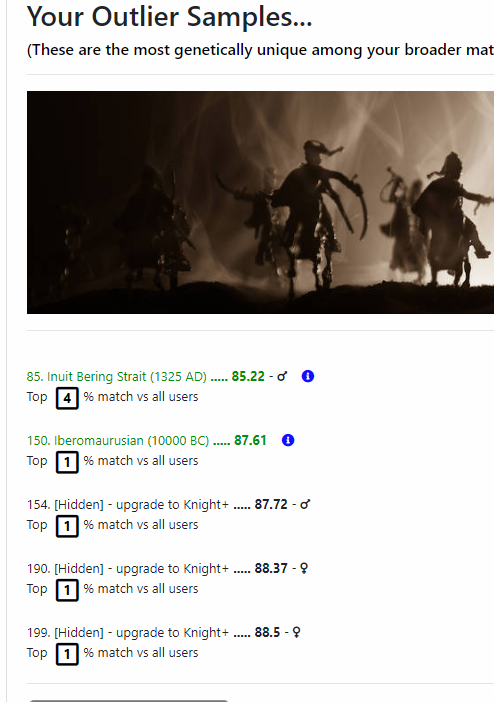Screen dimensions: 494x702
Task: Open Iberomaurusian (10000 BC) sample
Action: click(x=118, y=441)
